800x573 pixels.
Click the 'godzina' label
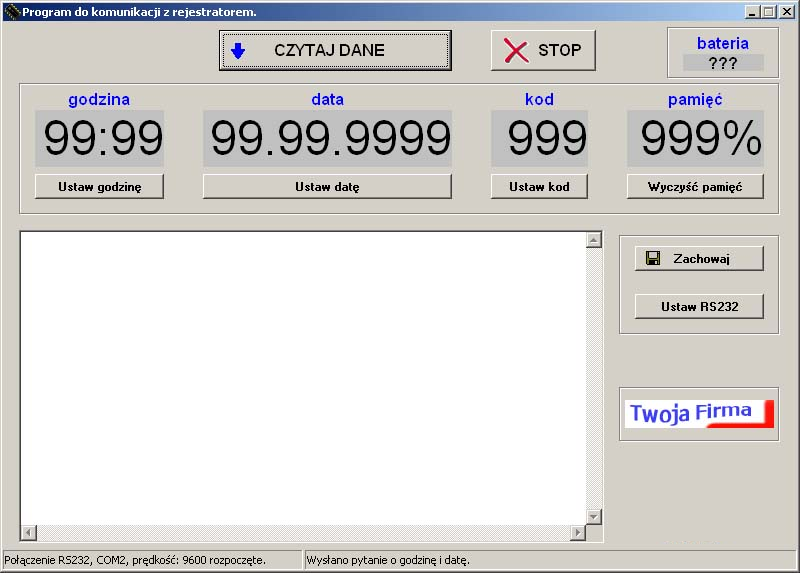99,99
